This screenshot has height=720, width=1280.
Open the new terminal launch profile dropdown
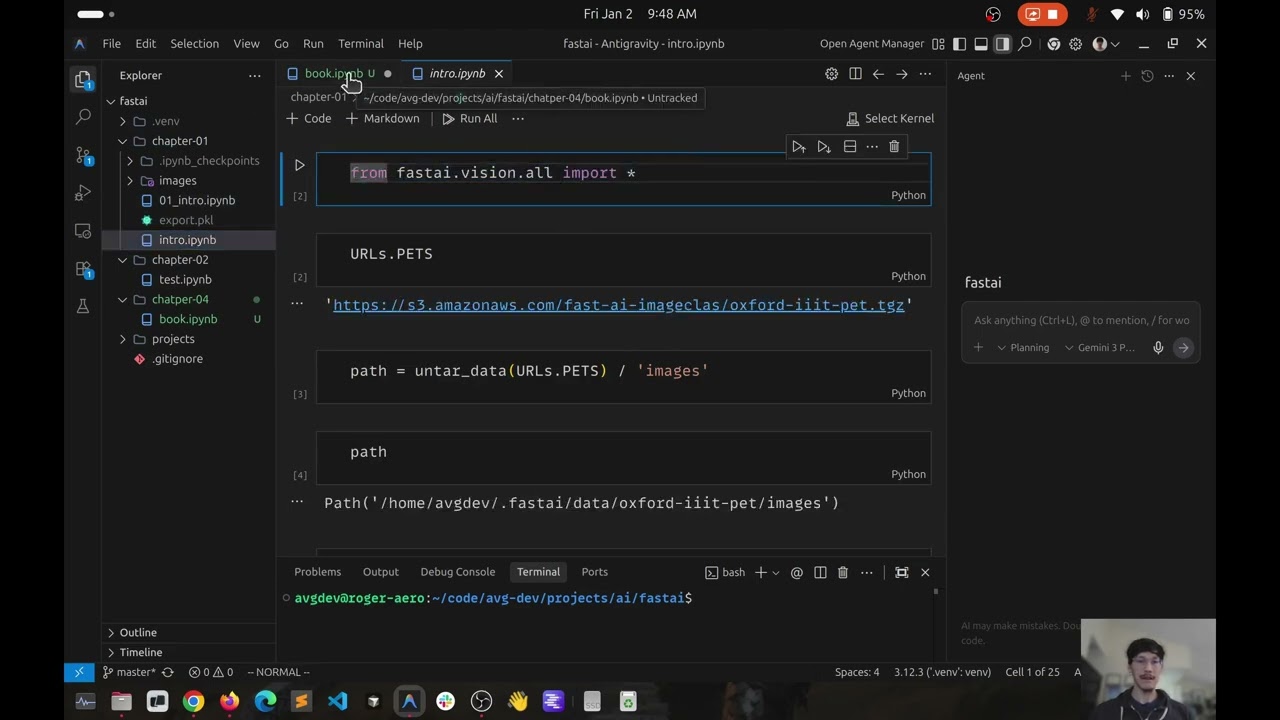click(776, 573)
